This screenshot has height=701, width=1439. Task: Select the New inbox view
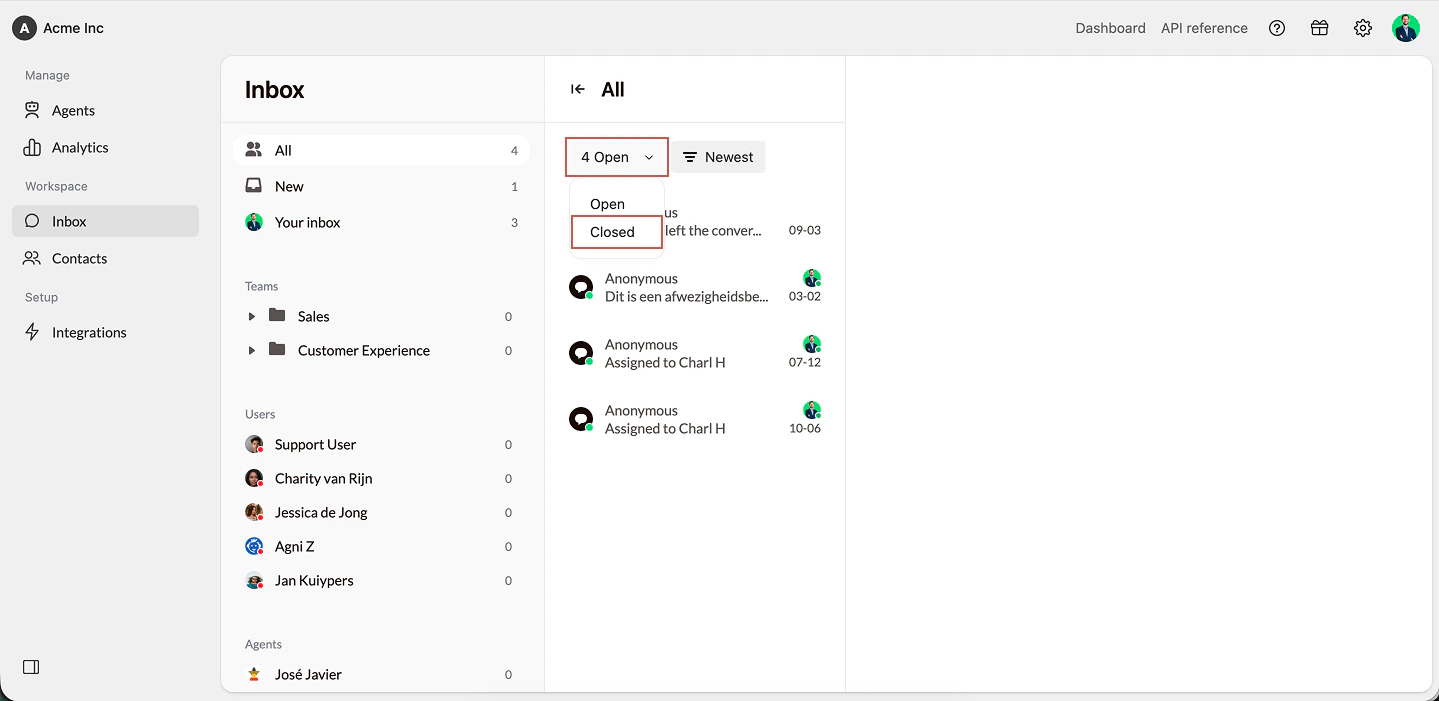[382, 186]
